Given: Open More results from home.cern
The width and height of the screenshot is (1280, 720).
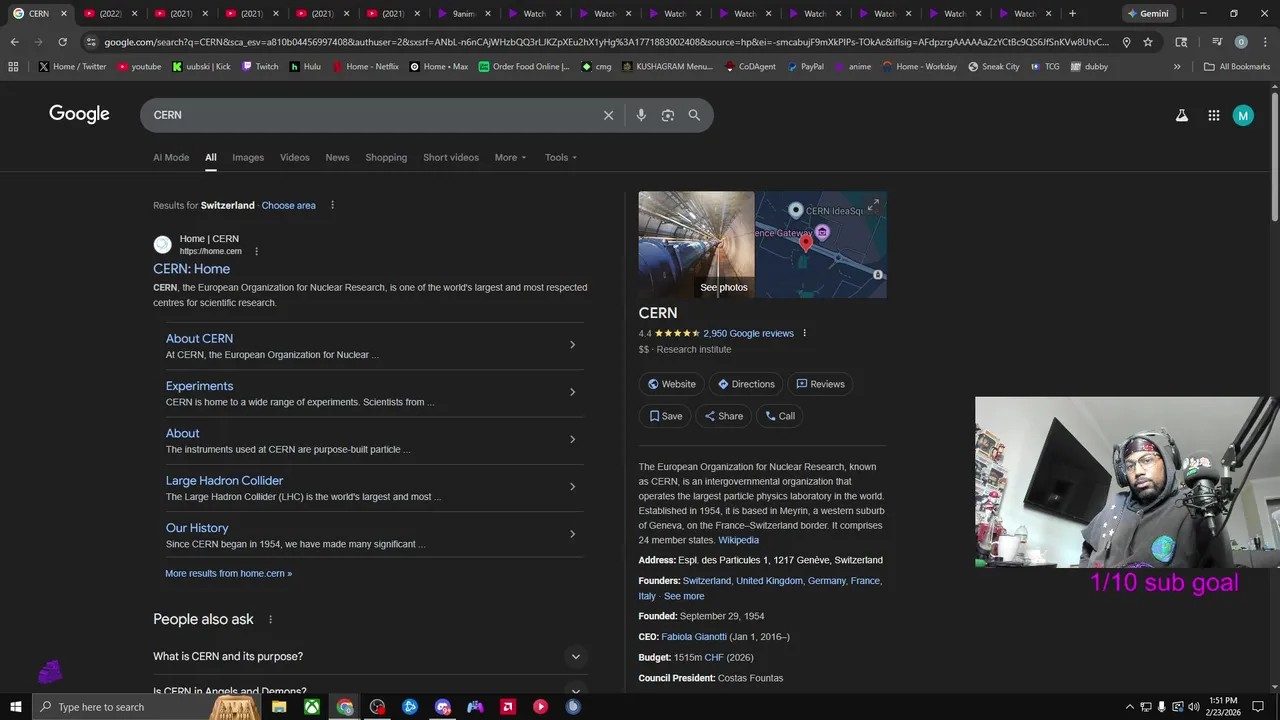Looking at the screenshot, I should click(229, 574).
